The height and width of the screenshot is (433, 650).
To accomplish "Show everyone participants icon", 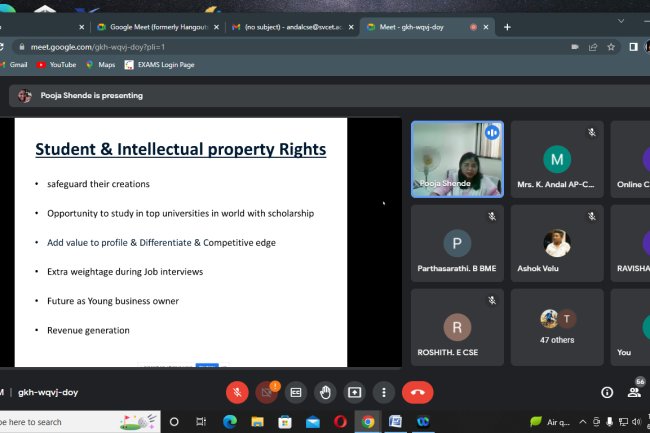I will pos(634,392).
